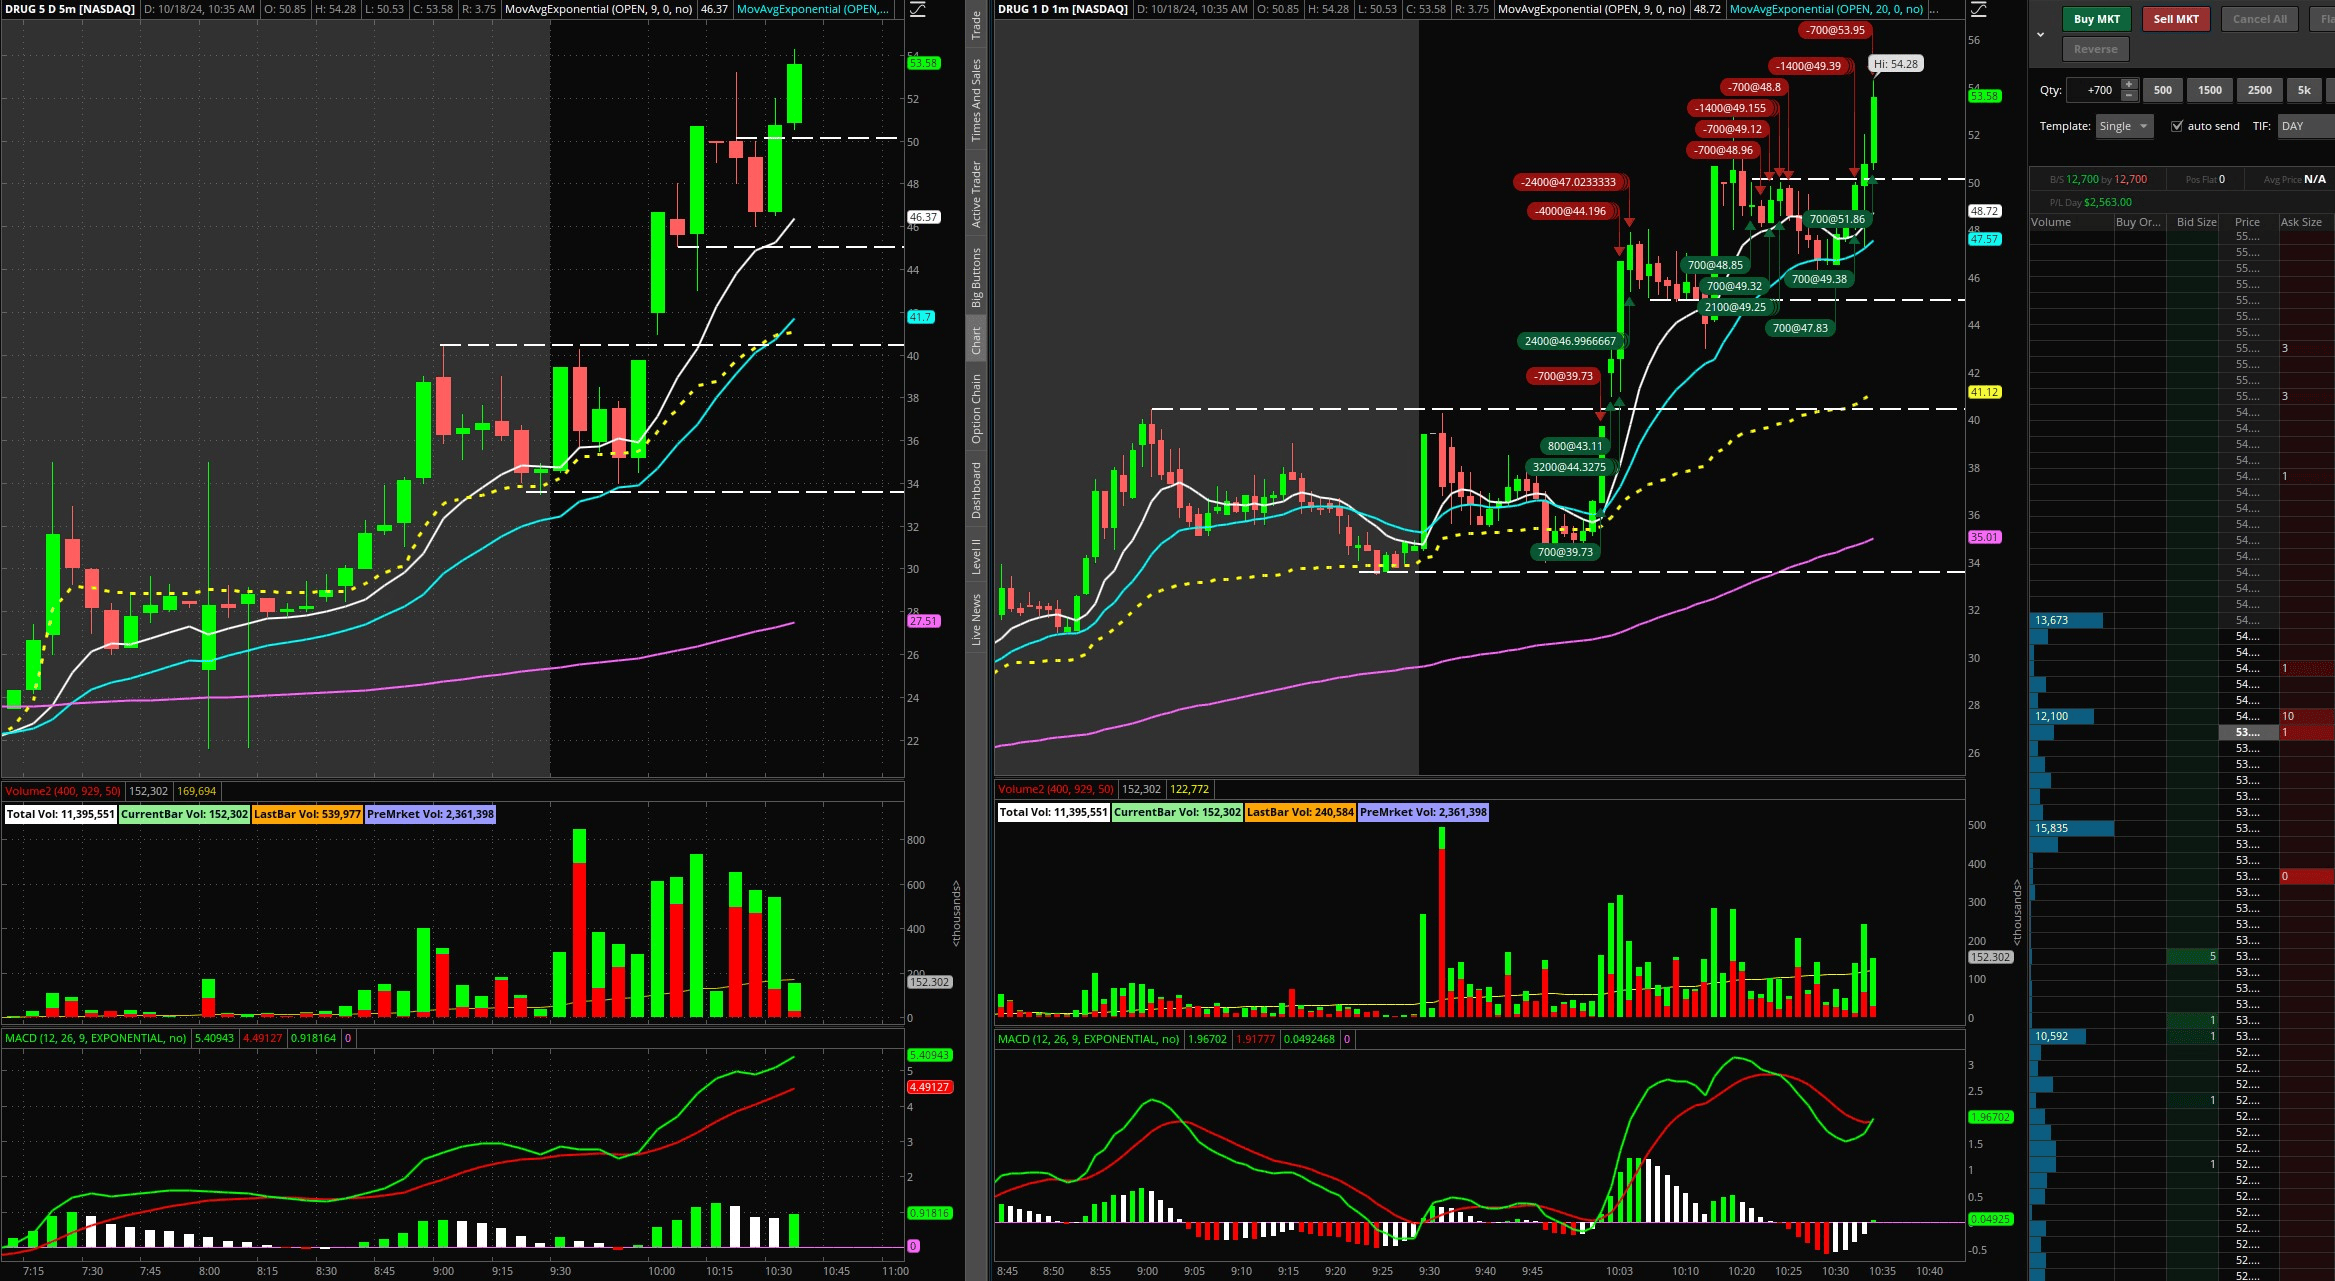Click price axis settings icon on 5m chart
The width and height of the screenshot is (2335, 1281).
(x=916, y=10)
